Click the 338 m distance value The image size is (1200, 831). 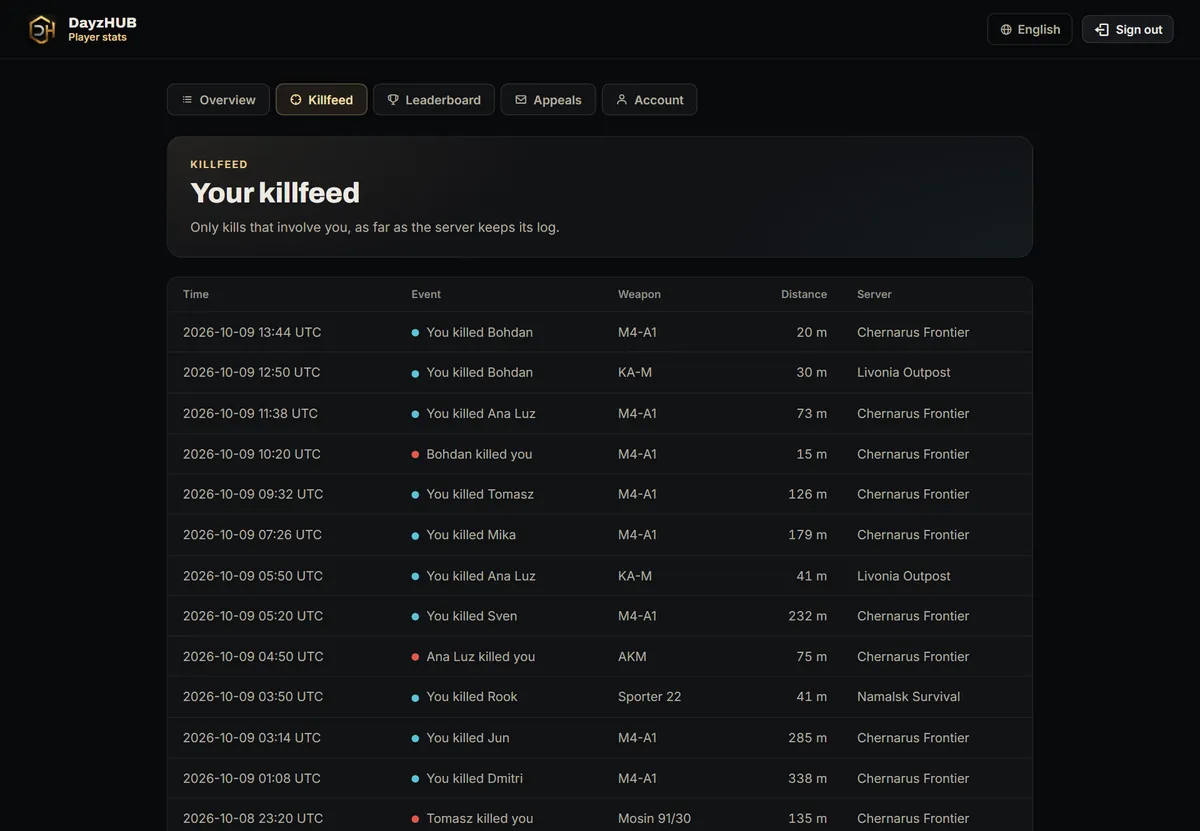pos(807,778)
